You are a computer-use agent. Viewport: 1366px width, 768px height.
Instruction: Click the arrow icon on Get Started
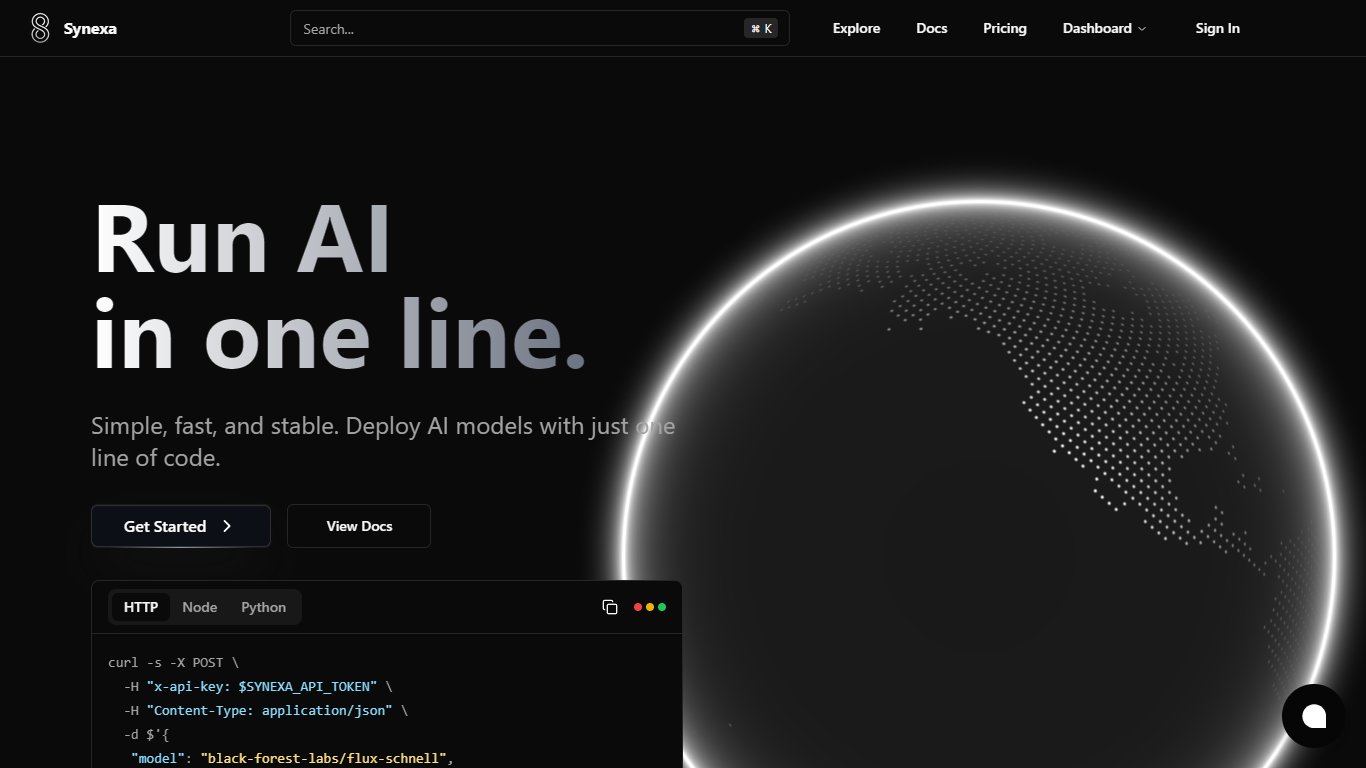pyautogui.click(x=227, y=526)
